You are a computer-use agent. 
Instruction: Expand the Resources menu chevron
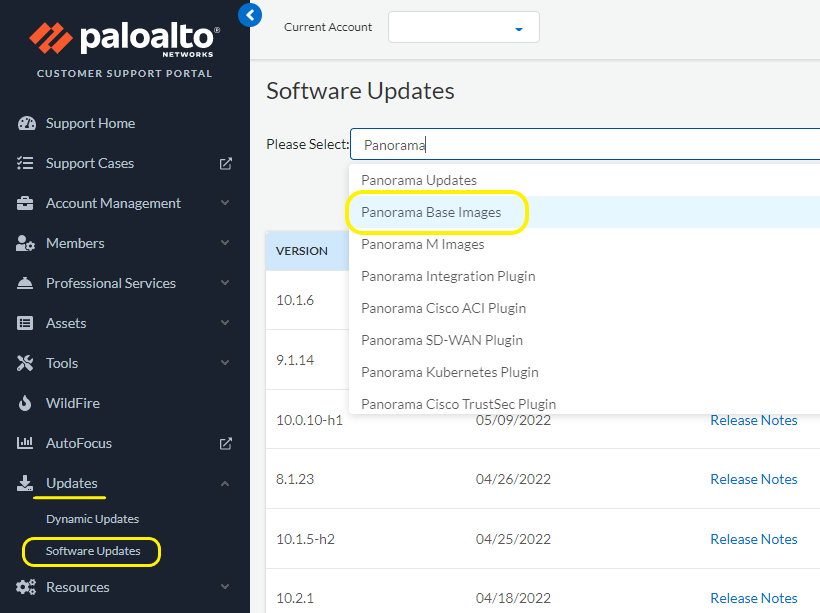[x=225, y=587]
